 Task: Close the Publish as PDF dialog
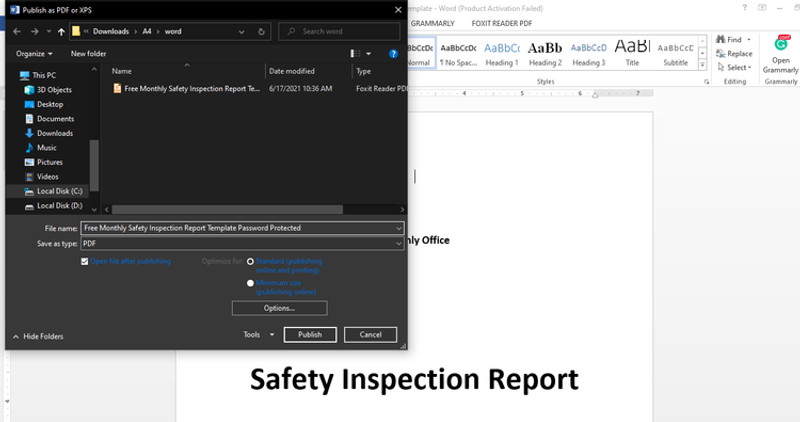[x=398, y=10]
